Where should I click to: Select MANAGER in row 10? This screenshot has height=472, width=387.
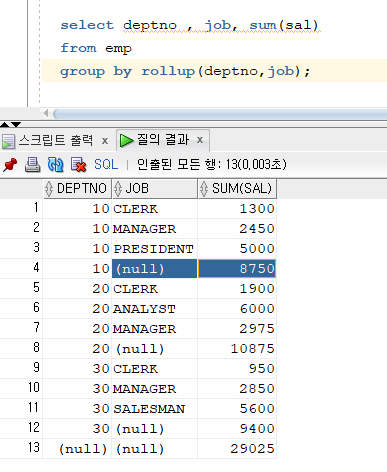coord(155,389)
